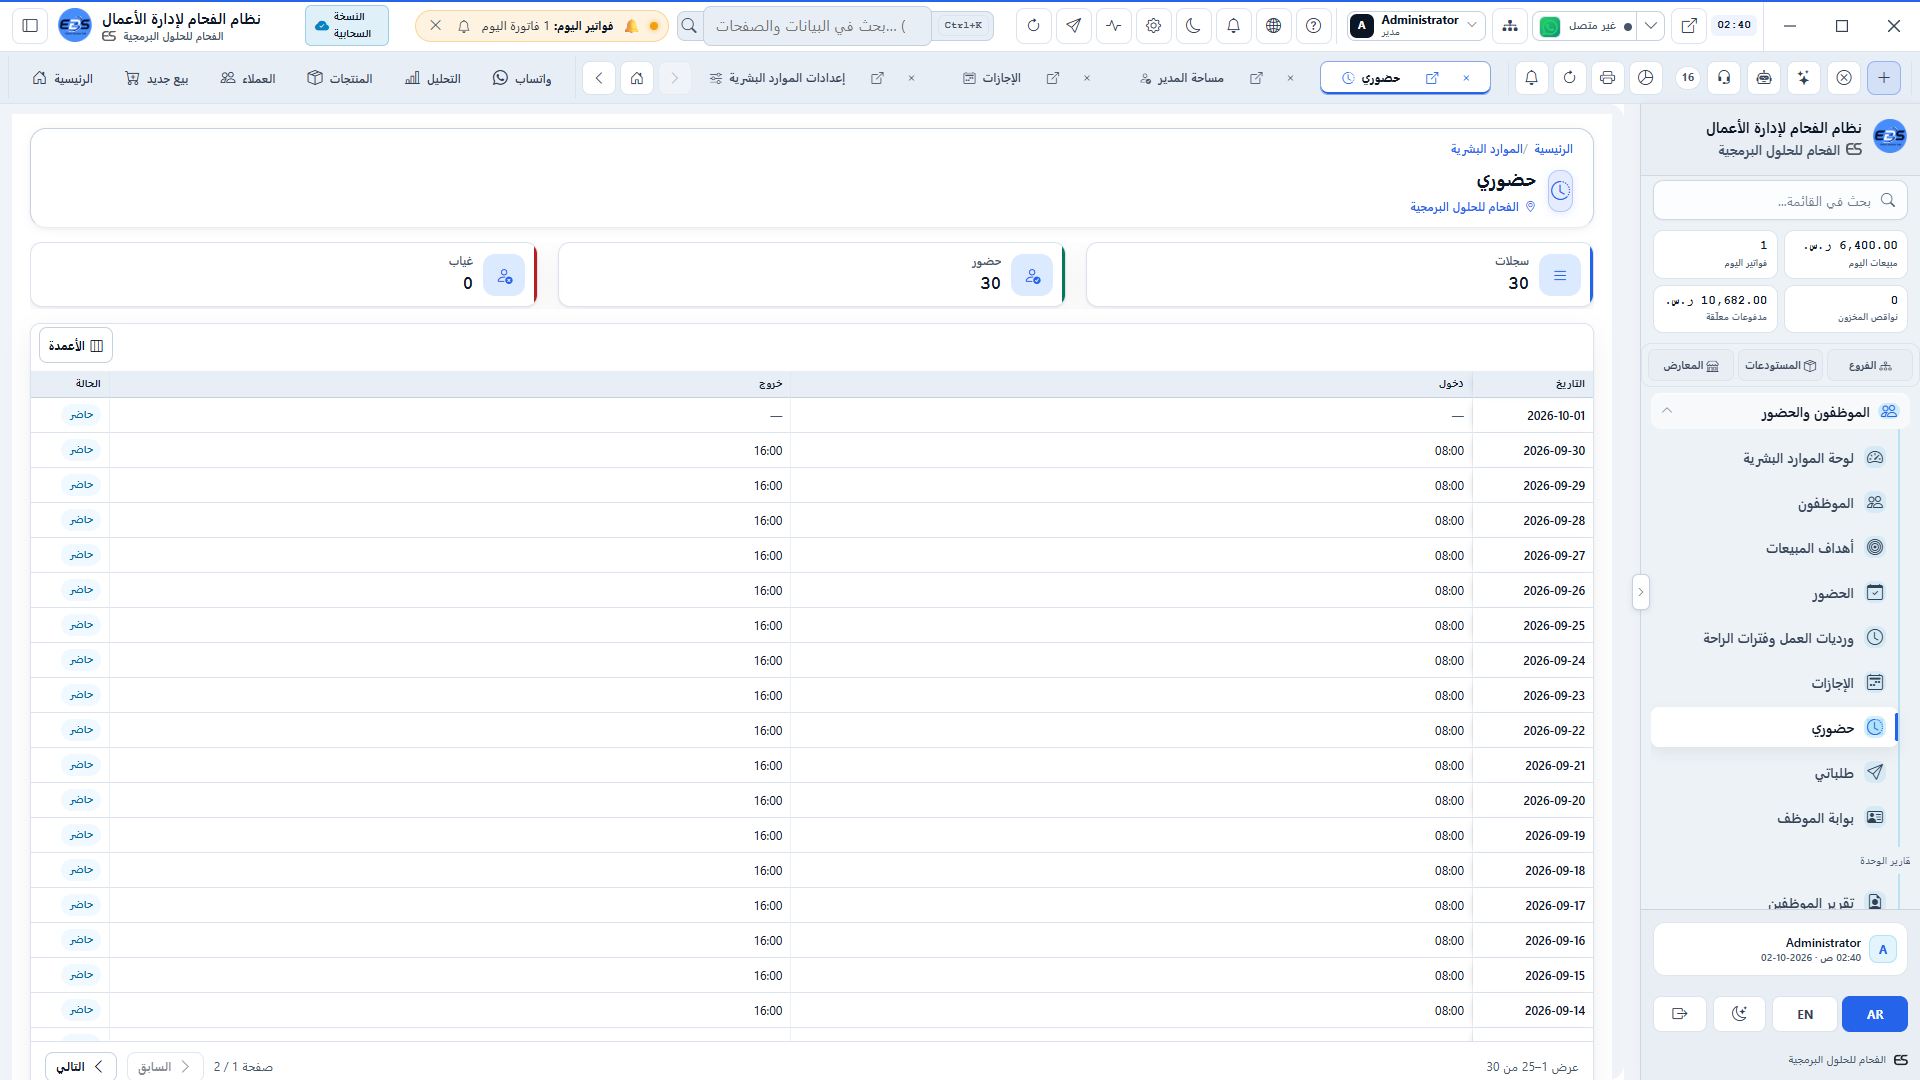Click the home icon in the tab bar
Screen dimensions: 1920x1080
[637, 78]
